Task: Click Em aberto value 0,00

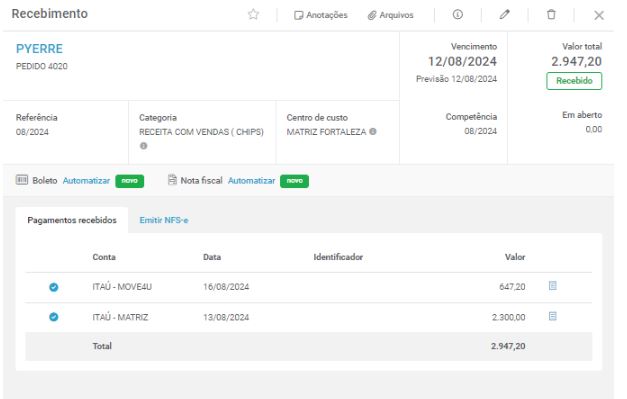Action: click(x=593, y=130)
